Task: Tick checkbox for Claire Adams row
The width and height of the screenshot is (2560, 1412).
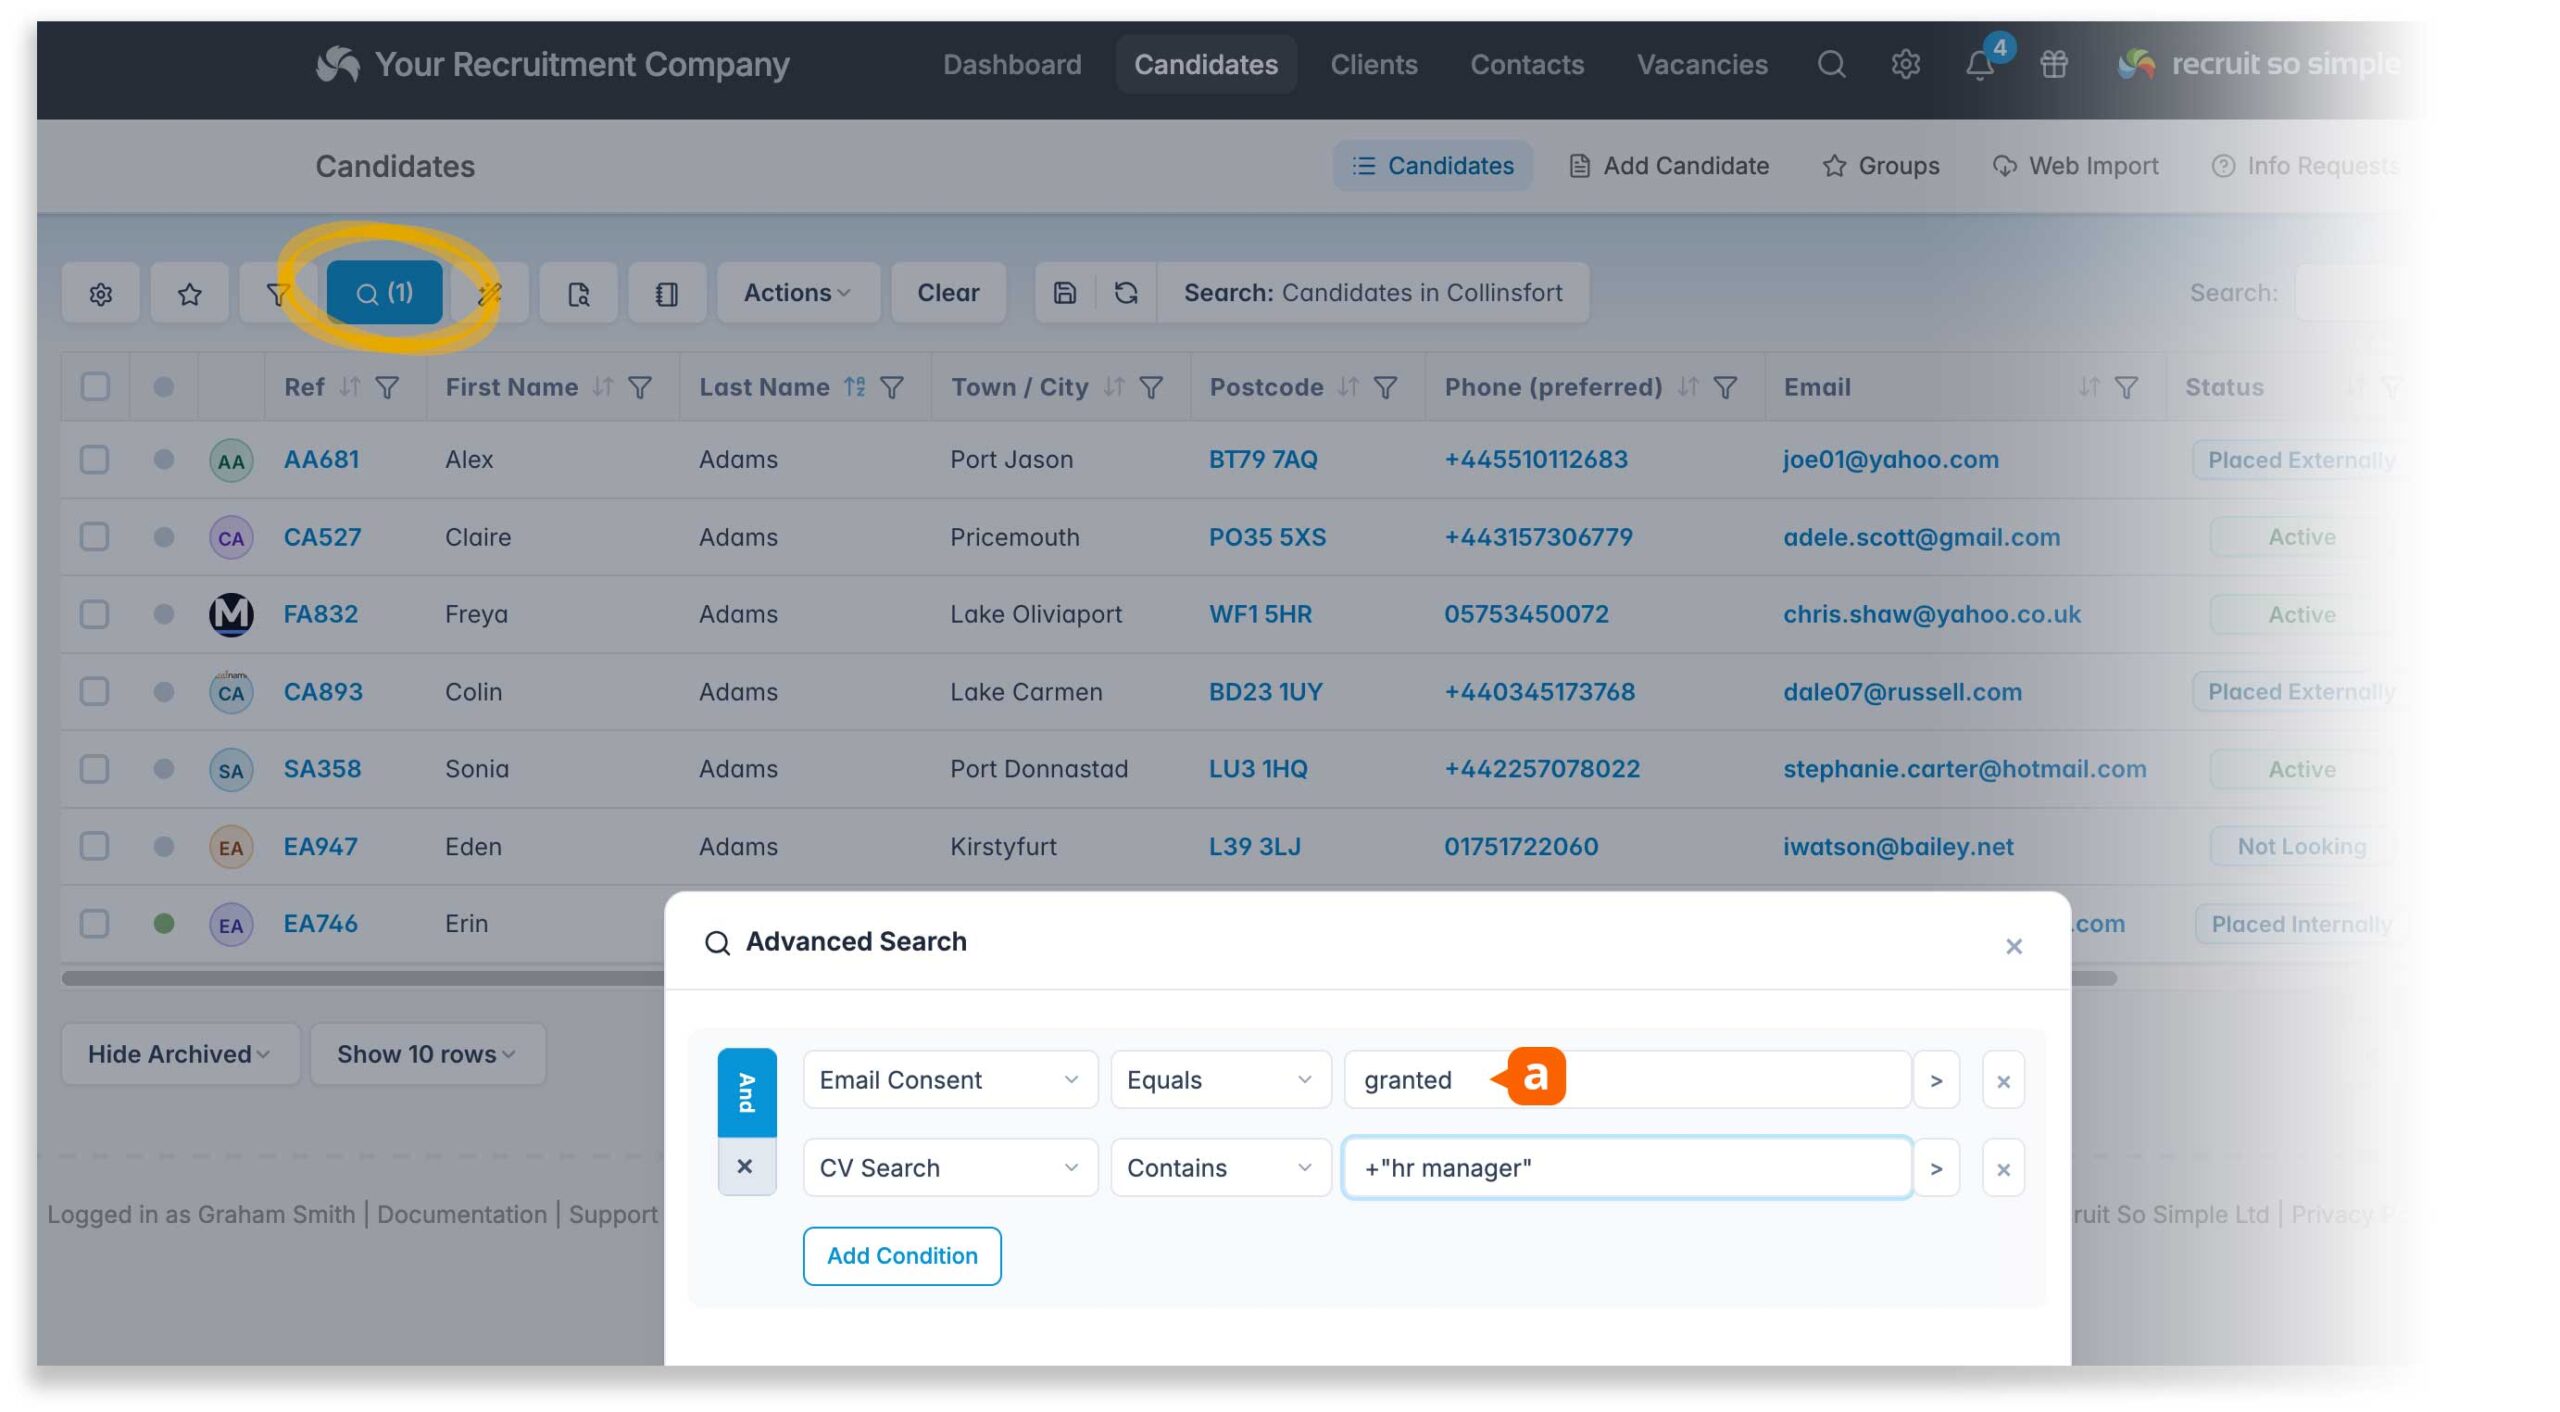Action: 95,537
